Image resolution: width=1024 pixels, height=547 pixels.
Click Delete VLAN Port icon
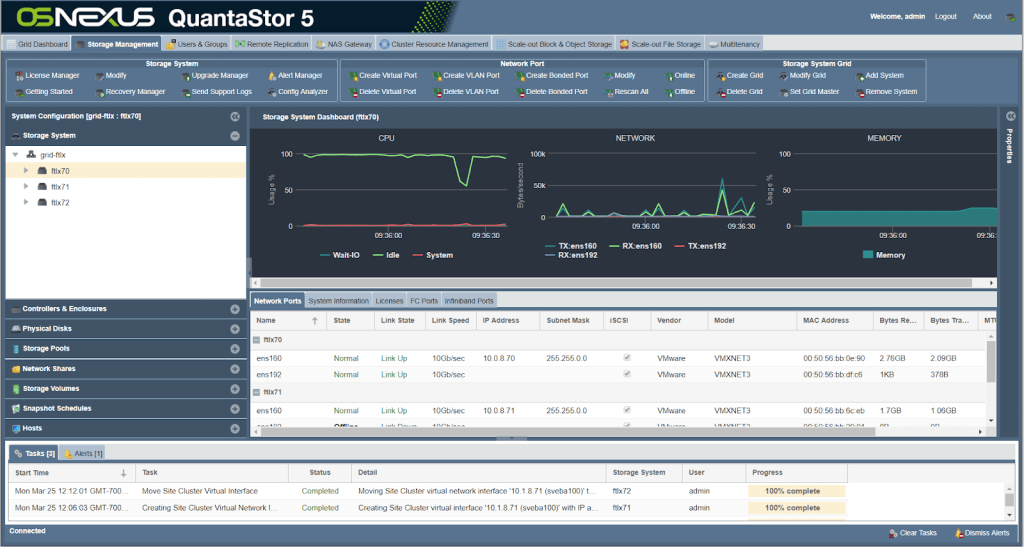tap(437, 92)
